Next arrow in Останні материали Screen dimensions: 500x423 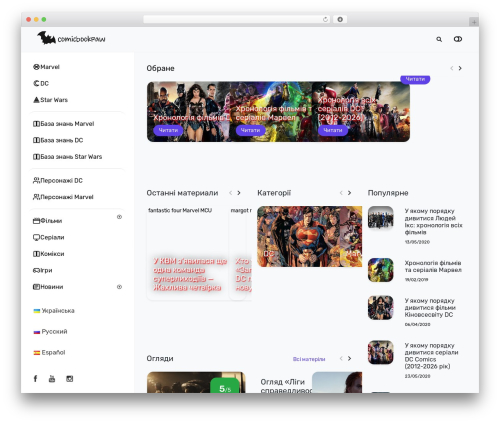239,193
